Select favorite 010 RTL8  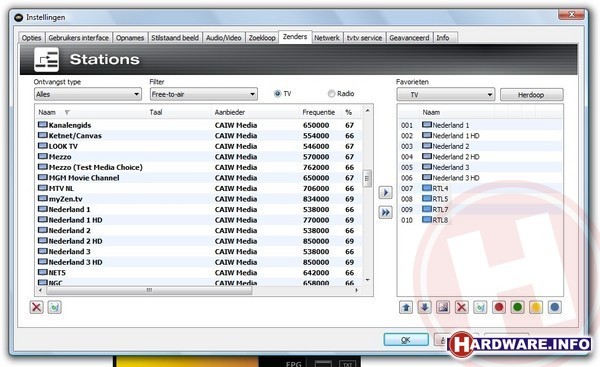pyautogui.click(x=480, y=220)
